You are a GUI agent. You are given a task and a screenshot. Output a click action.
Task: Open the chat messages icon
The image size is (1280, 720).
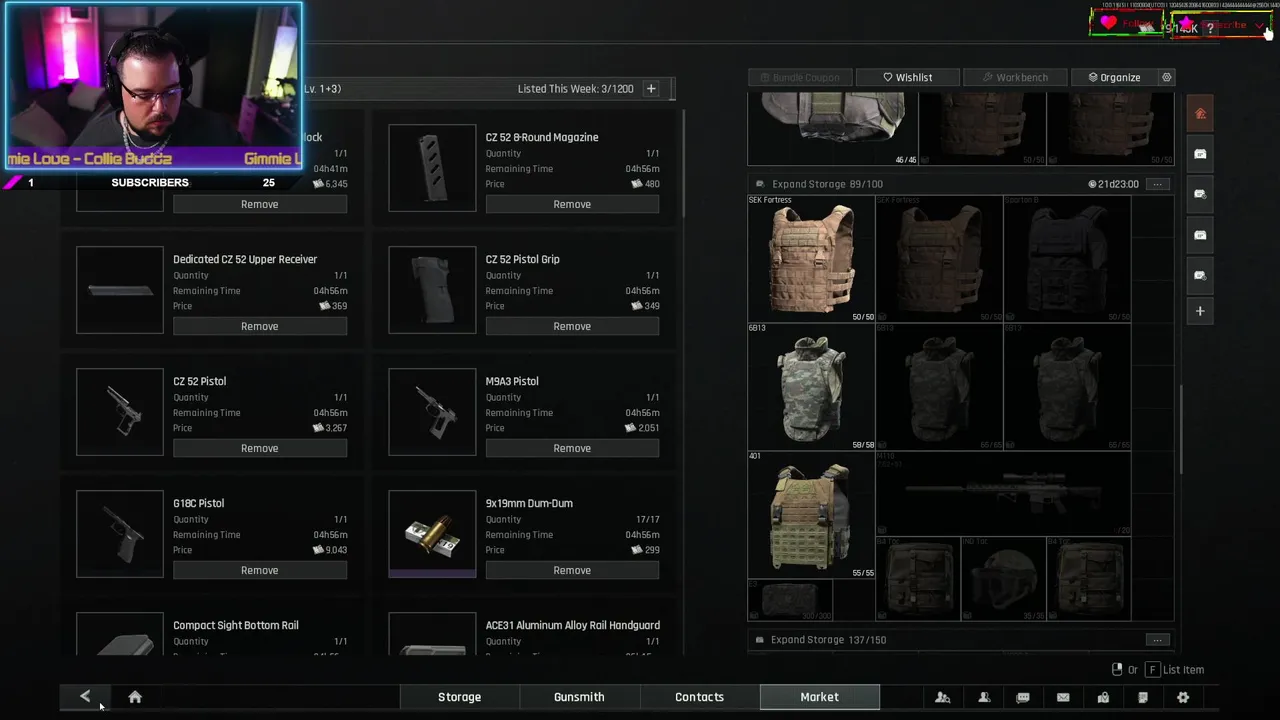coord(1023,697)
